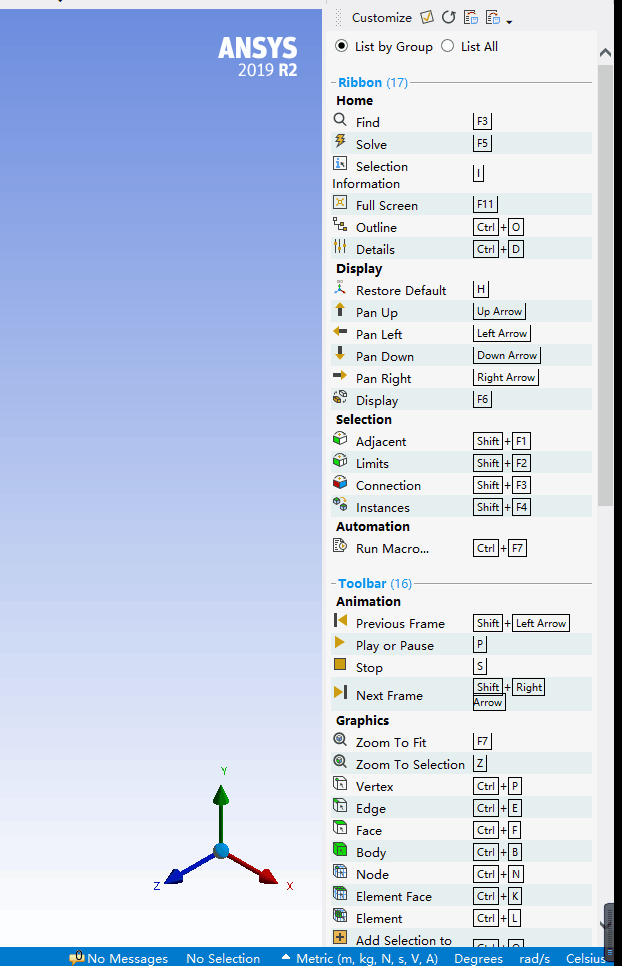The width and height of the screenshot is (622, 966).
Task: Click the Zoom To Fit icon
Action: coord(340,739)
